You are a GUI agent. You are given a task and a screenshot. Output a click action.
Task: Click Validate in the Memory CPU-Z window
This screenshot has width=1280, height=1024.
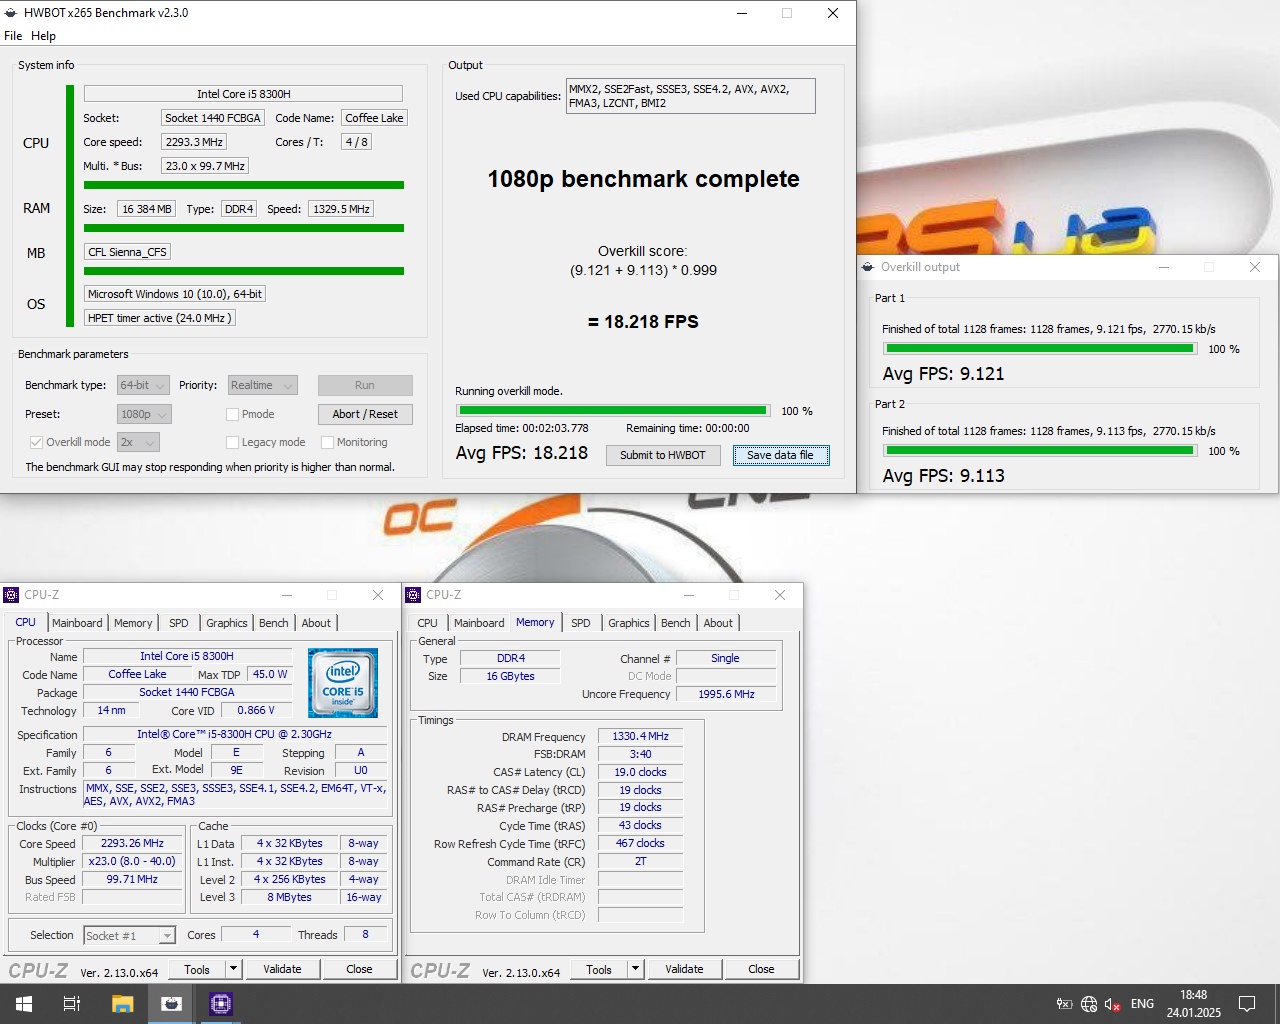pos(684,969)
